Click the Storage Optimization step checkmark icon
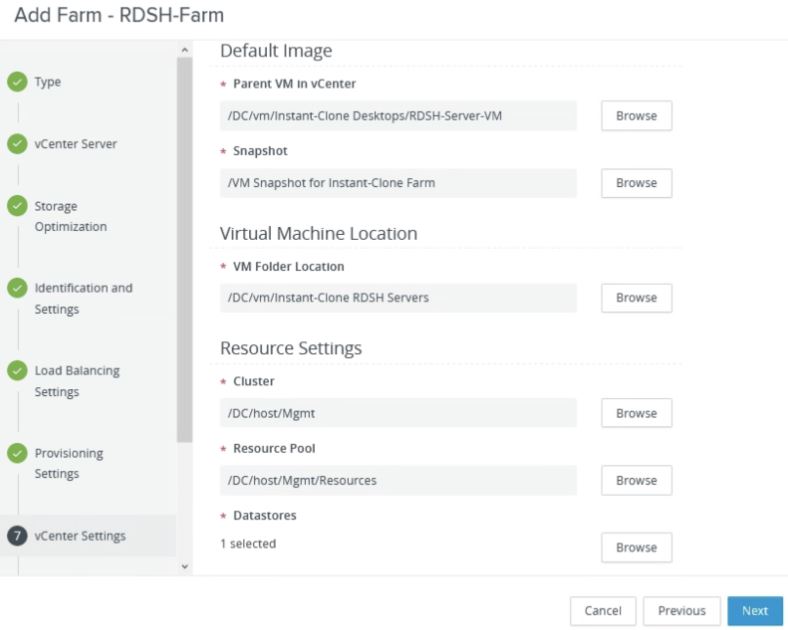This screenshot has height=630, width=788. [x=17, y=206]
